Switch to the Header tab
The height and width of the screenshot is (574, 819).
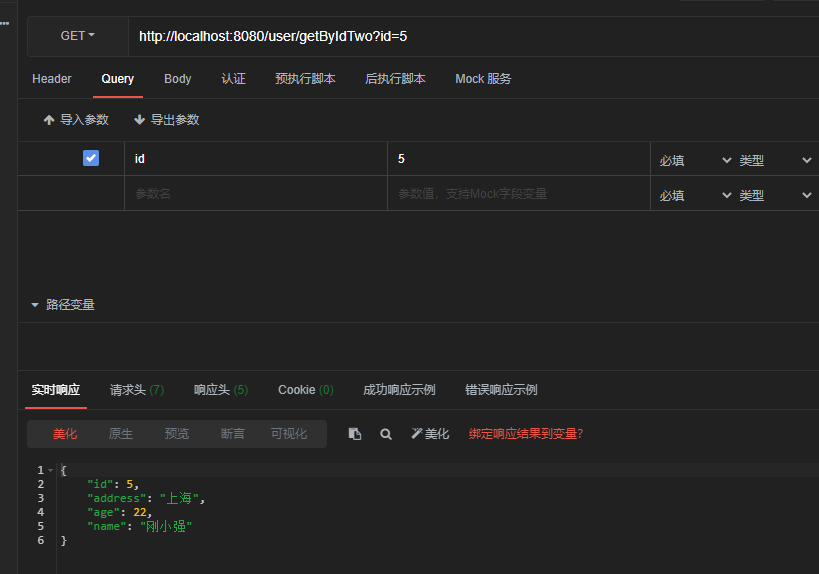pos(52,79)
